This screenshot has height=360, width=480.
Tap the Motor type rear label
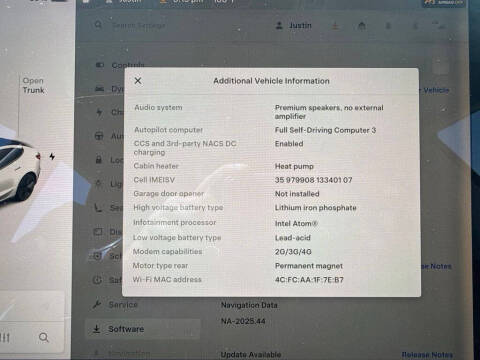pos(160,266)
